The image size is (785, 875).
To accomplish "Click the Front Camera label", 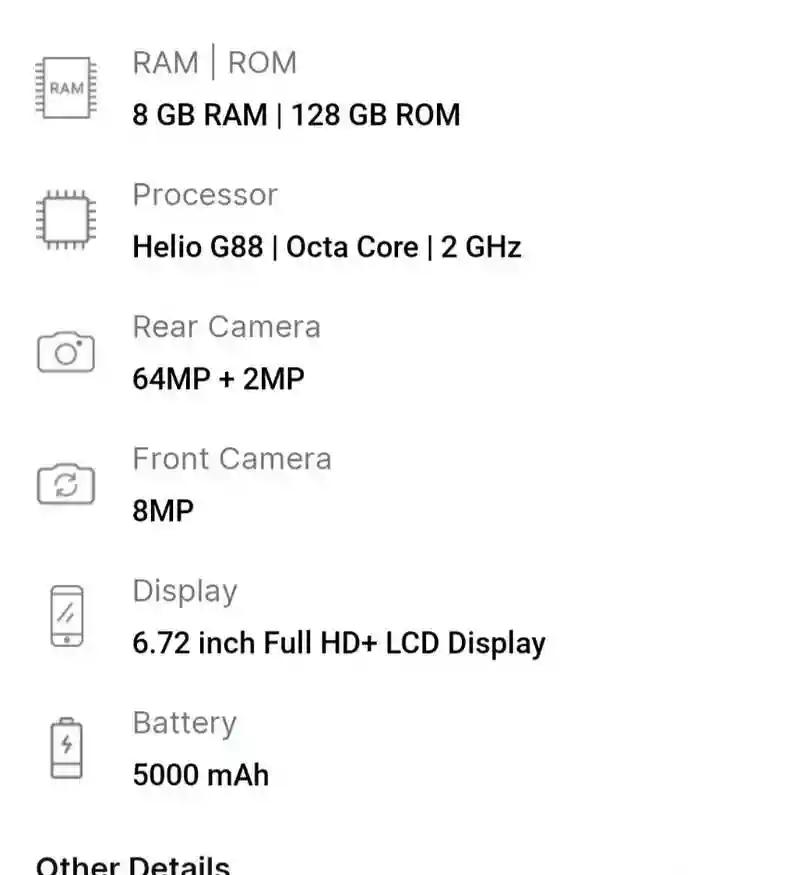I will [x=232, y=459].
